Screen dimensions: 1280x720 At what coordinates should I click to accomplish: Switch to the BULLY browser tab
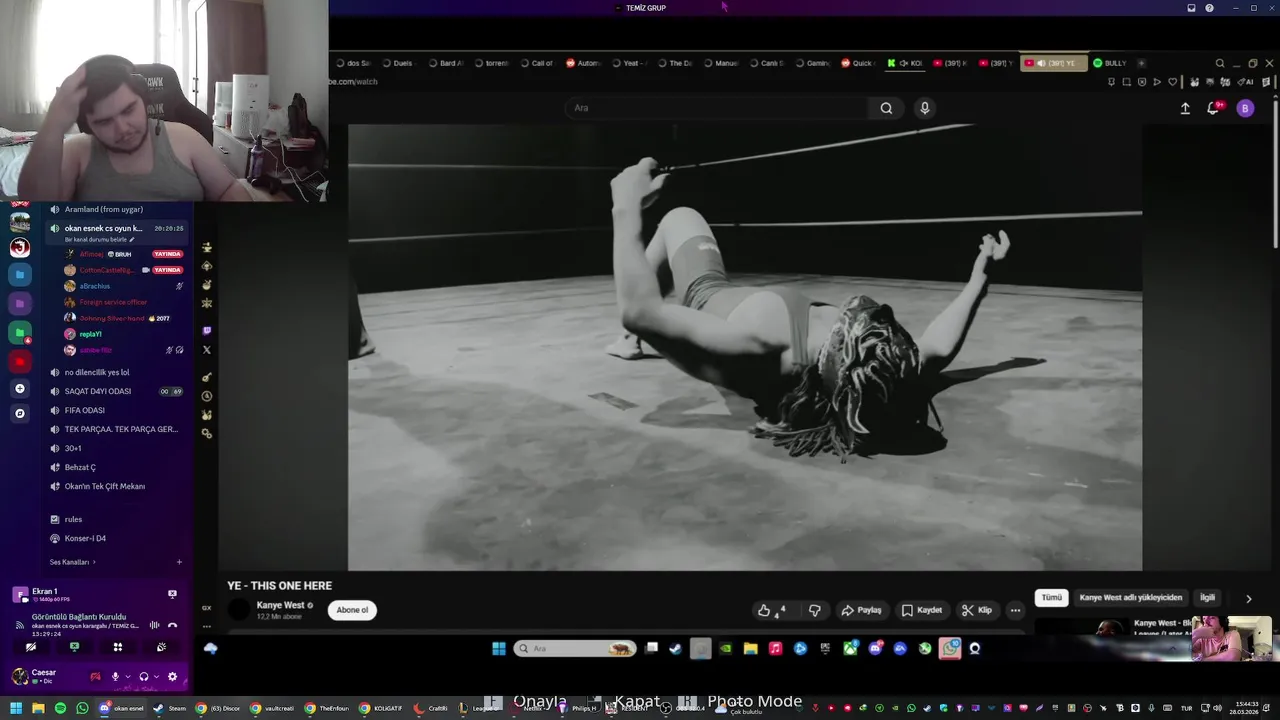pyautogui.click(x=1110, y=63)
